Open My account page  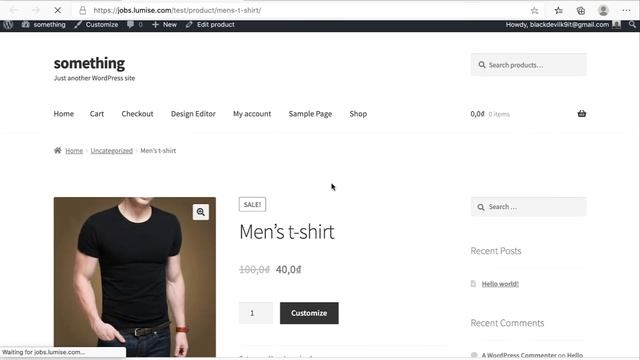click(252, 114)
